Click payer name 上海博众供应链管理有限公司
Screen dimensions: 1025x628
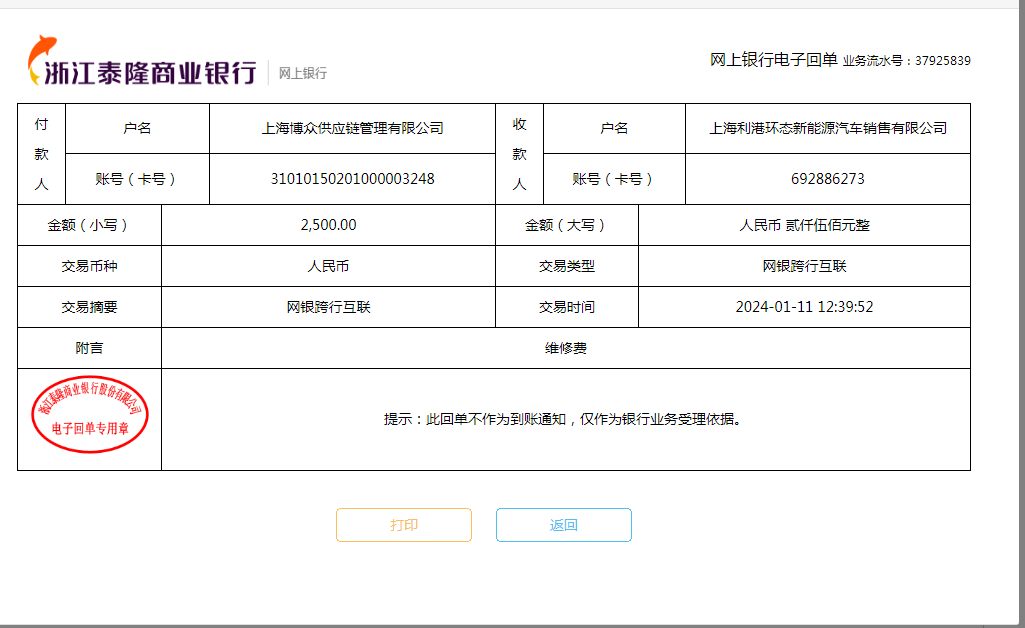pos(352,128)
